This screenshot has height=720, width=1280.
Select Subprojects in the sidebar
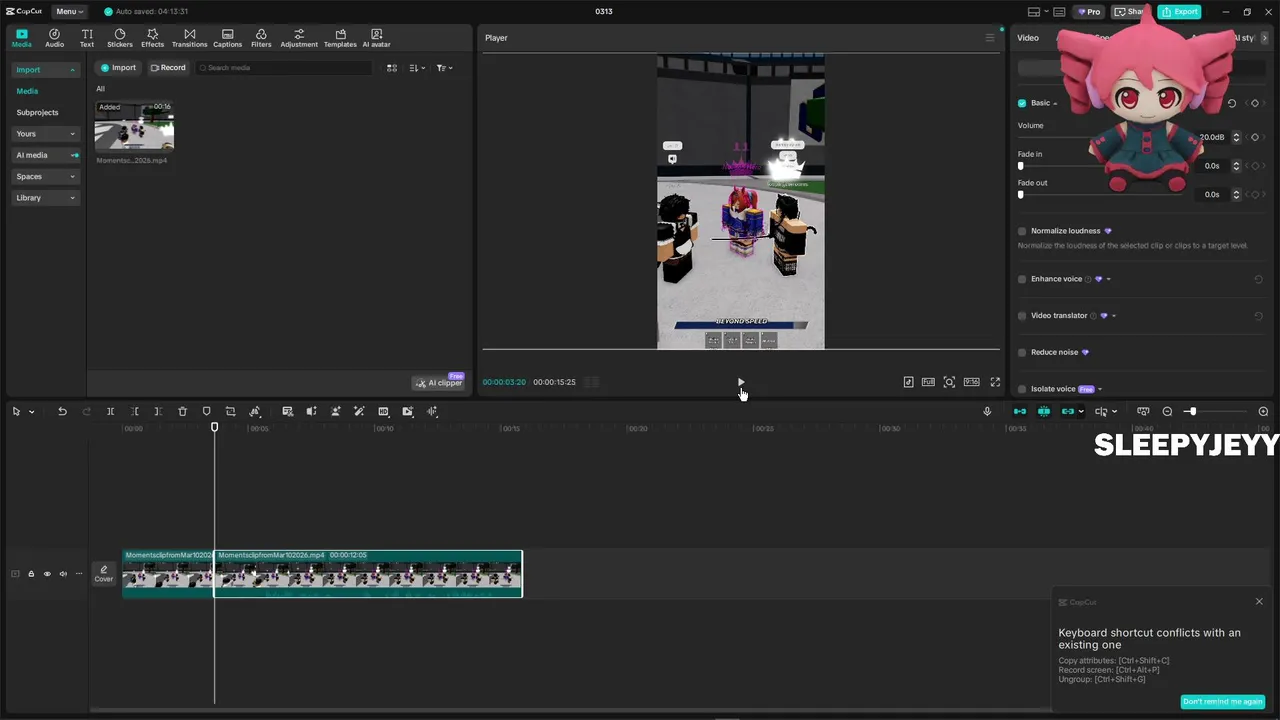(37, 112)
